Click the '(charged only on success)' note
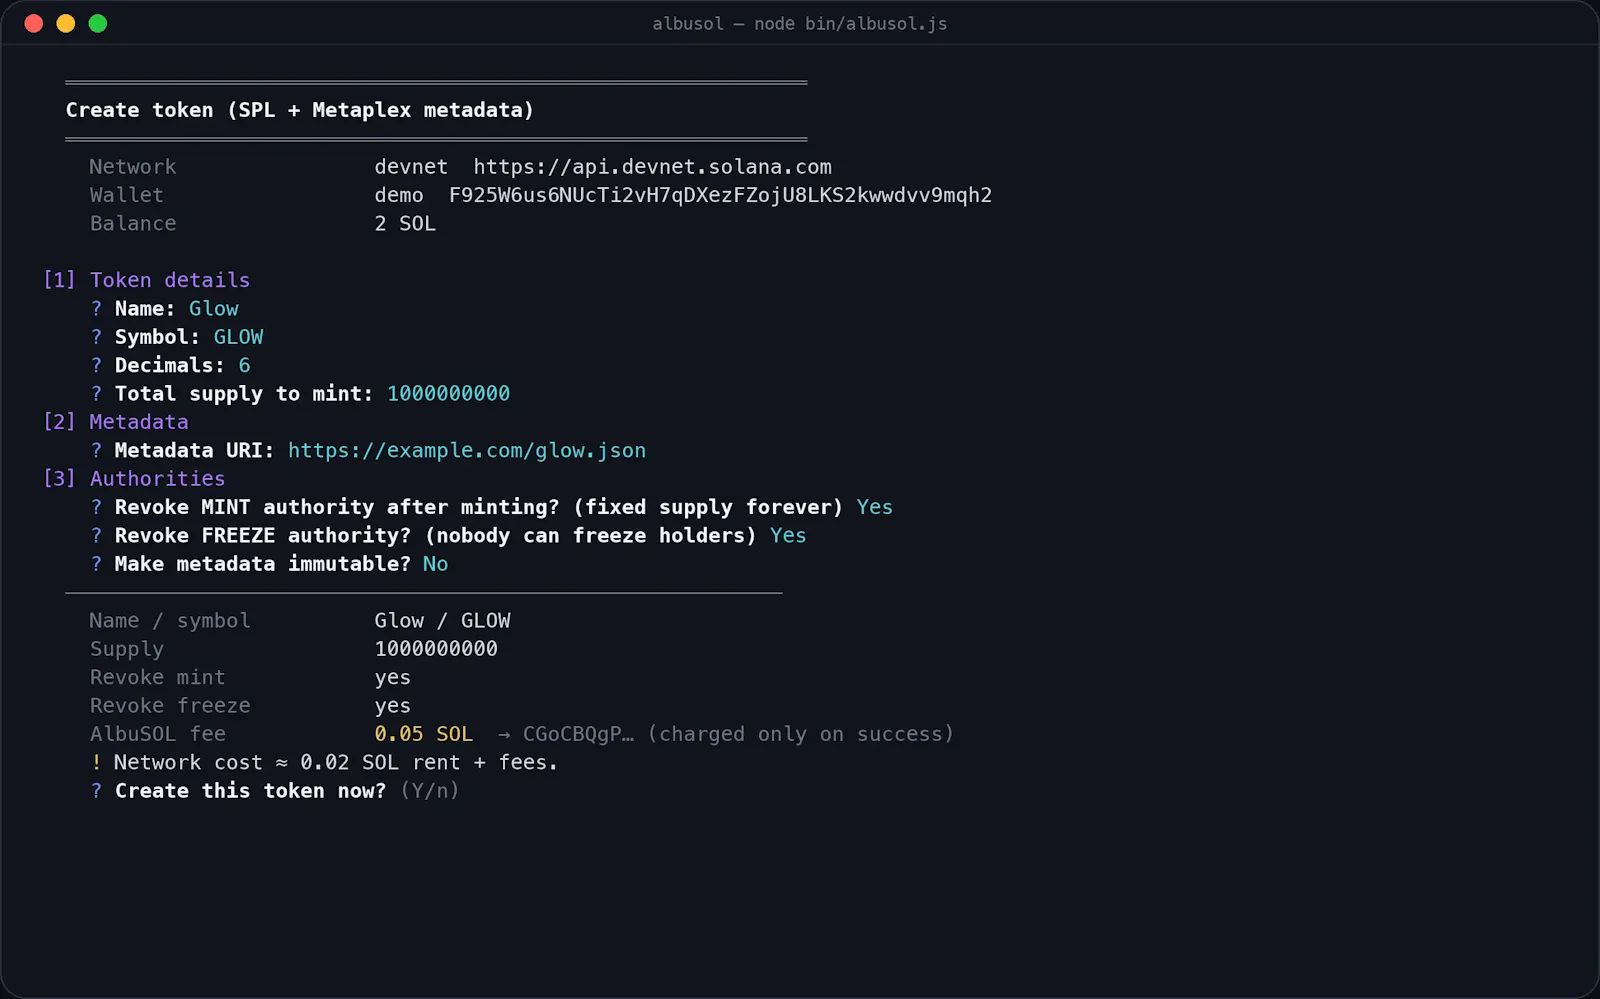The image size is (1600, 999). (801, 734)
